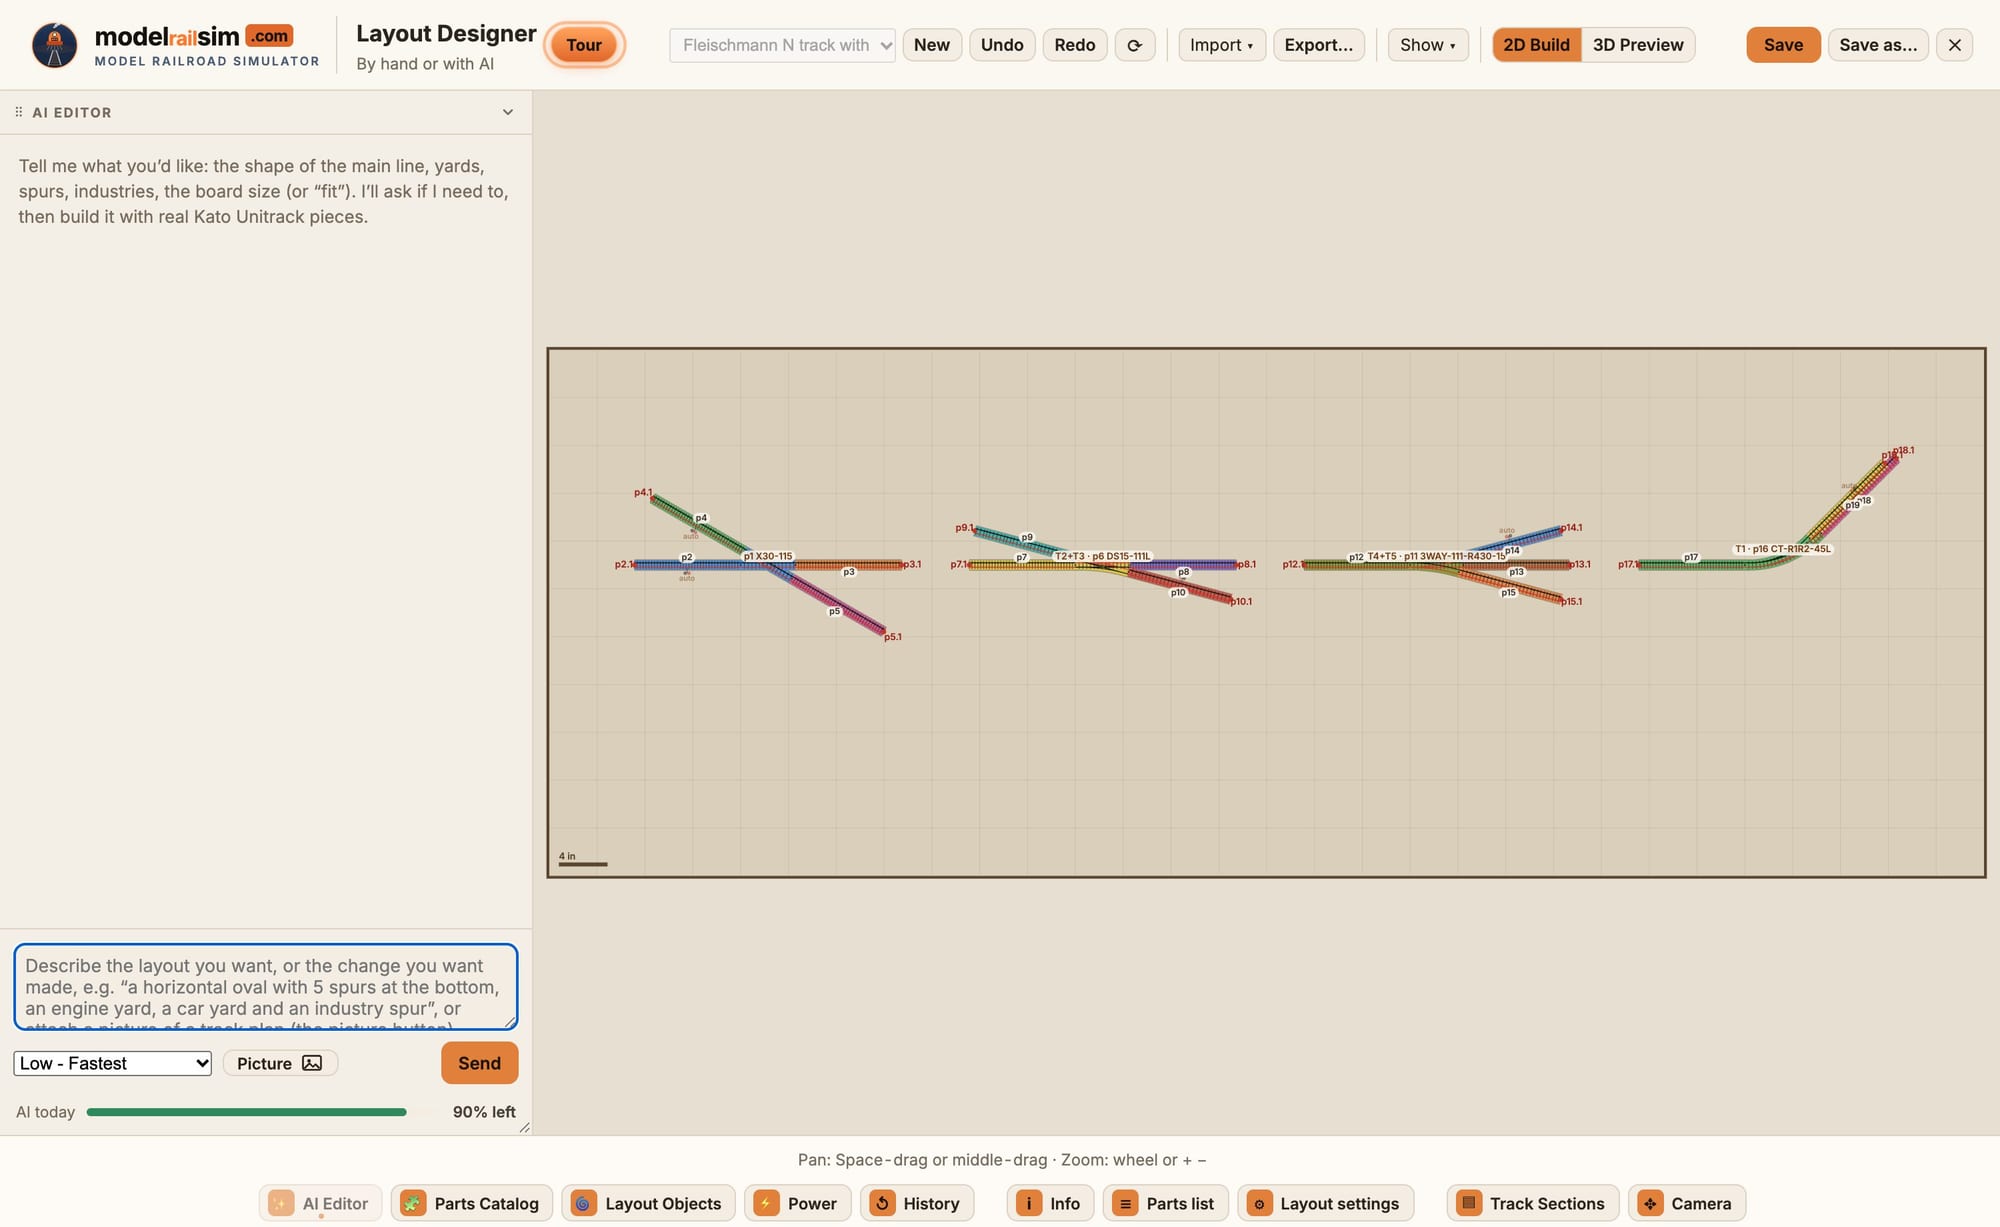Click Redo
This screenshot has height=1227, width=2000.
pyautogui.click(x=1075, y=45)
